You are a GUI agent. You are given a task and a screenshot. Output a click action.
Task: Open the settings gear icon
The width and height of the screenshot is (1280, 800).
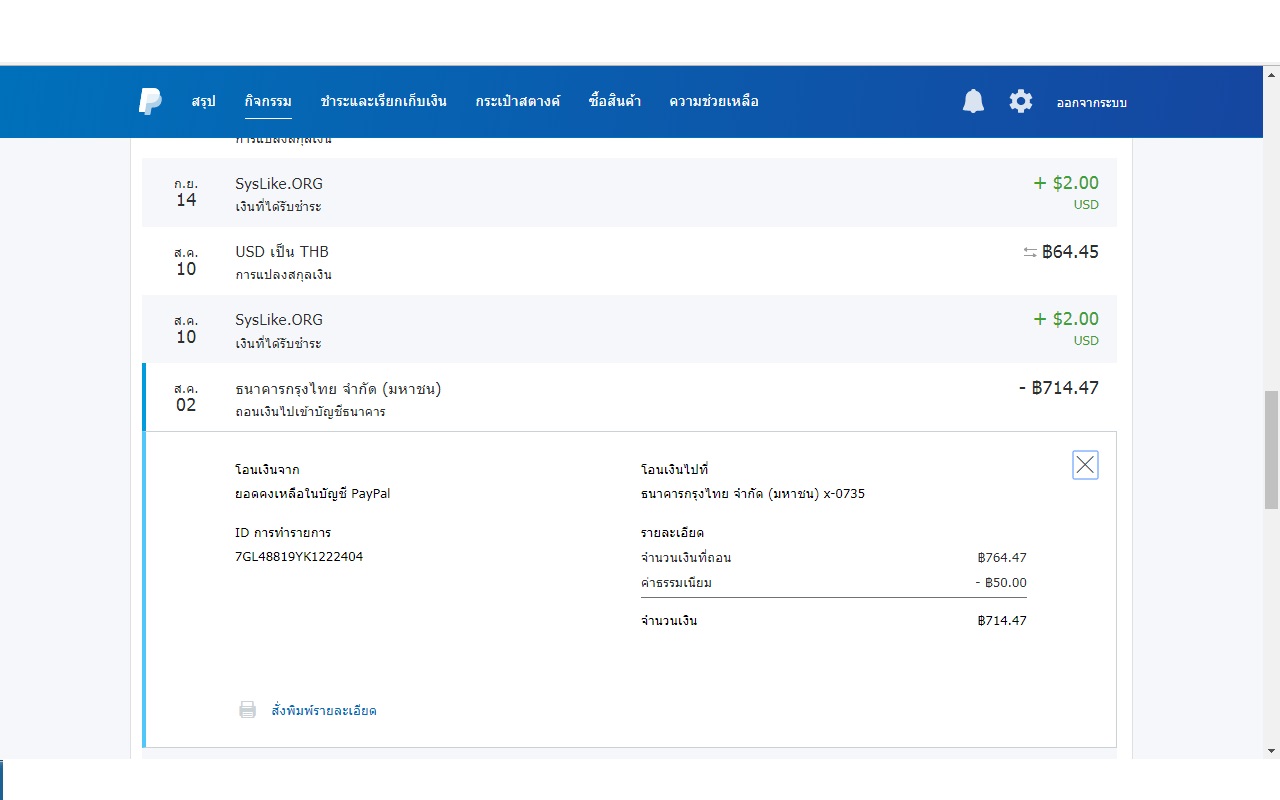click(x=1020, y=101)
